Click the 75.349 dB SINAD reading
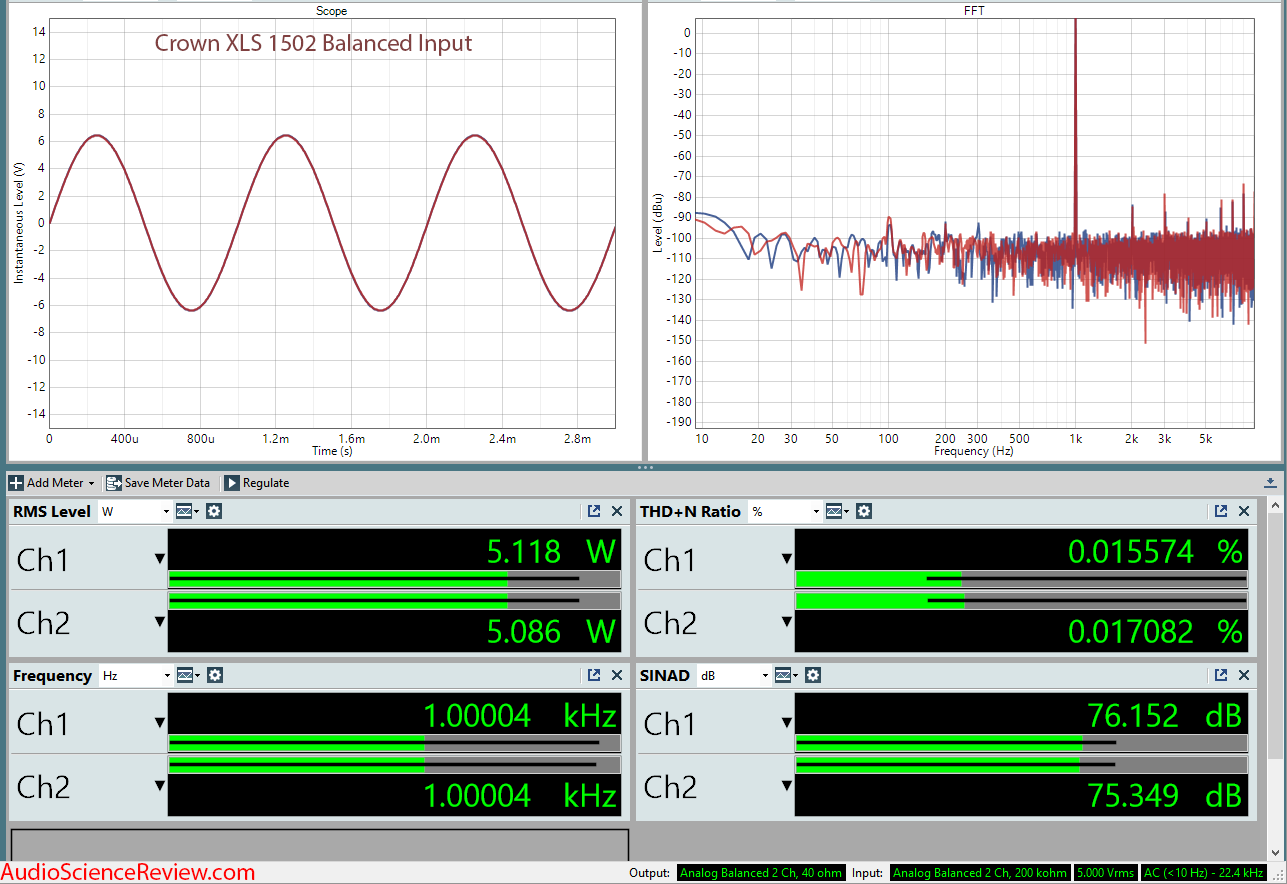Screen dimensions: 1287x884 pos(1164,795)
